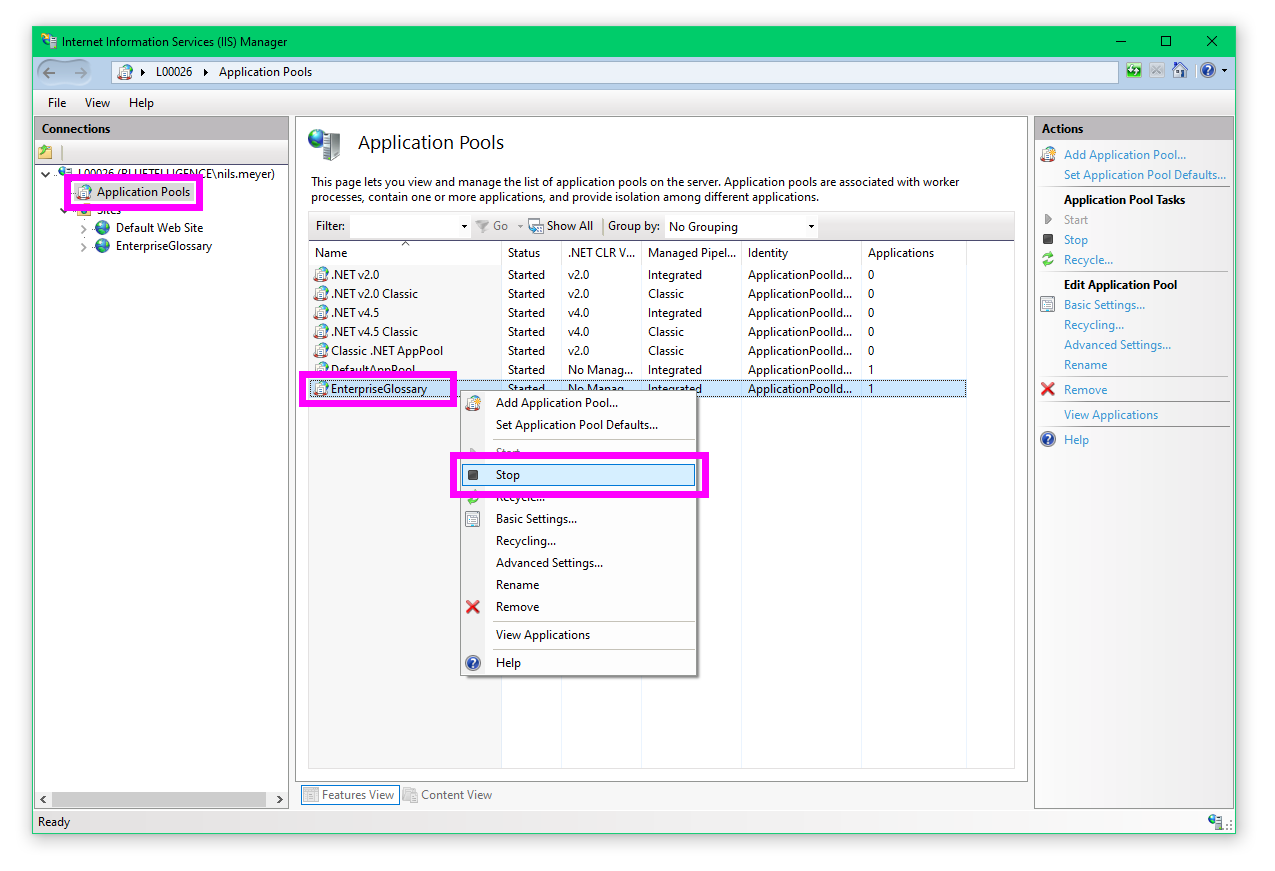Click the View Applications link in the Actions pane
The image size is (1275, 871).
tap(1110, 415)
